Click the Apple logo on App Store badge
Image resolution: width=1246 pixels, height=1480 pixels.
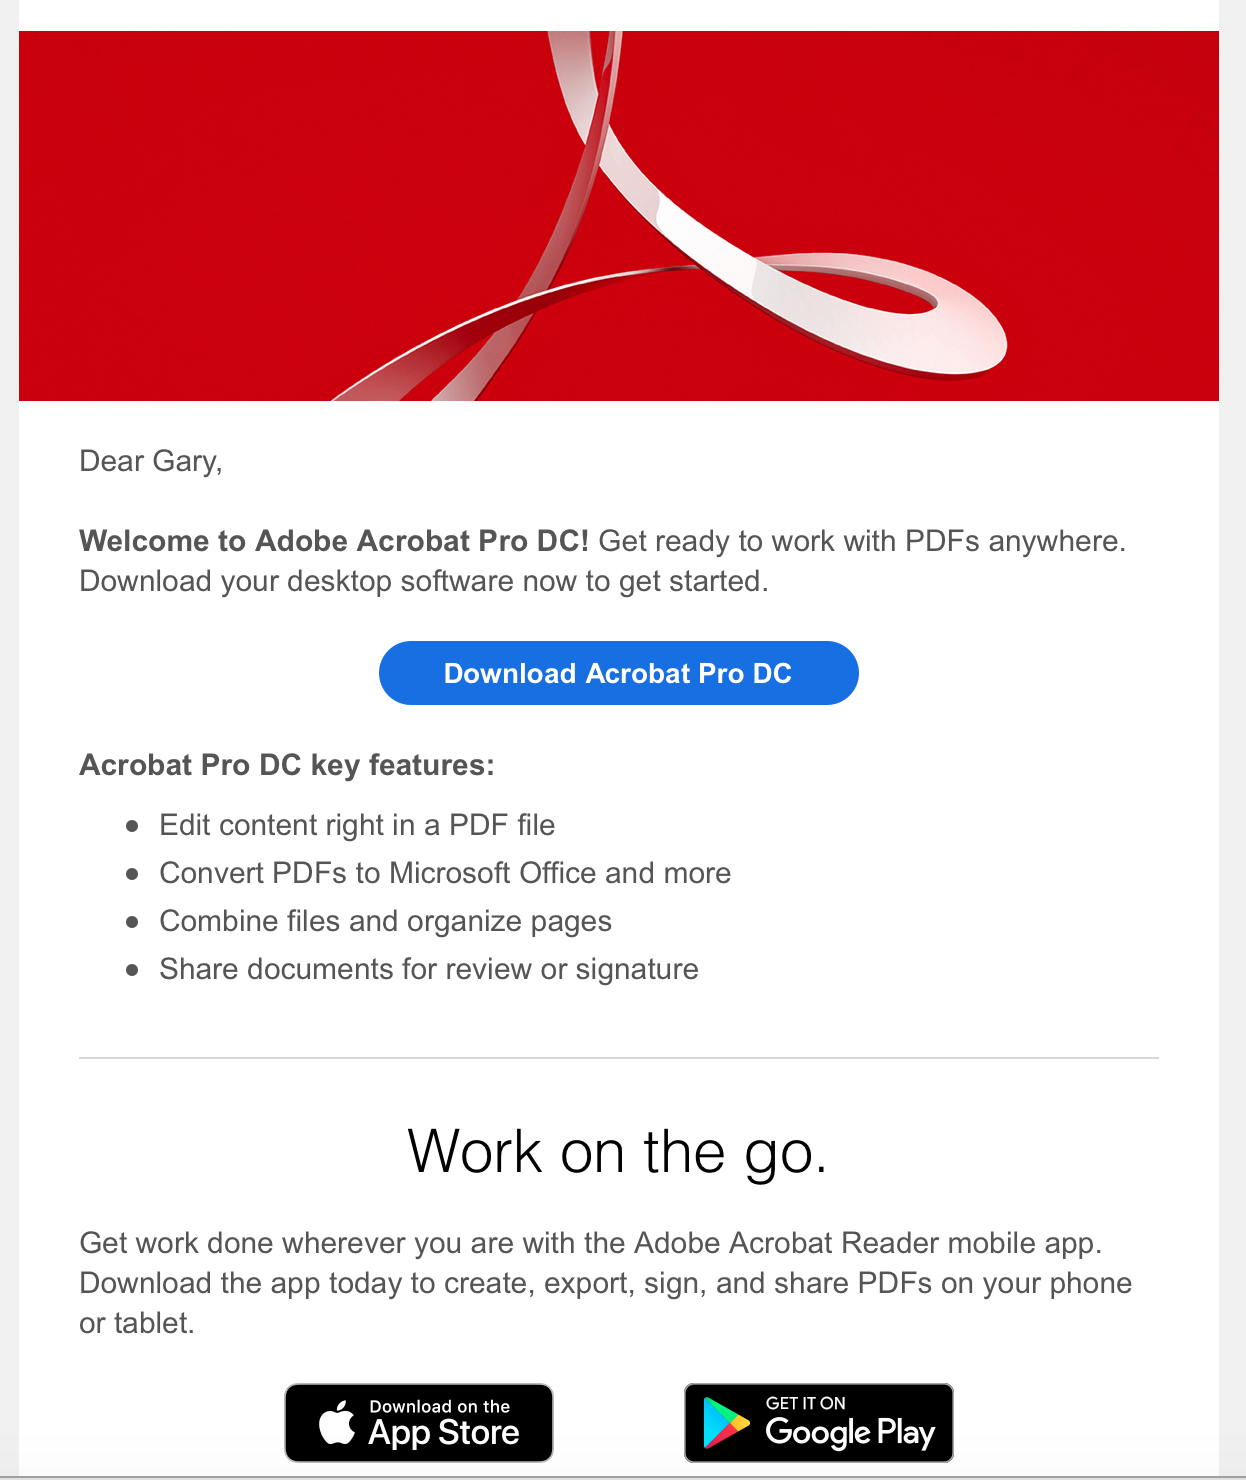[x=337, y=1422]
